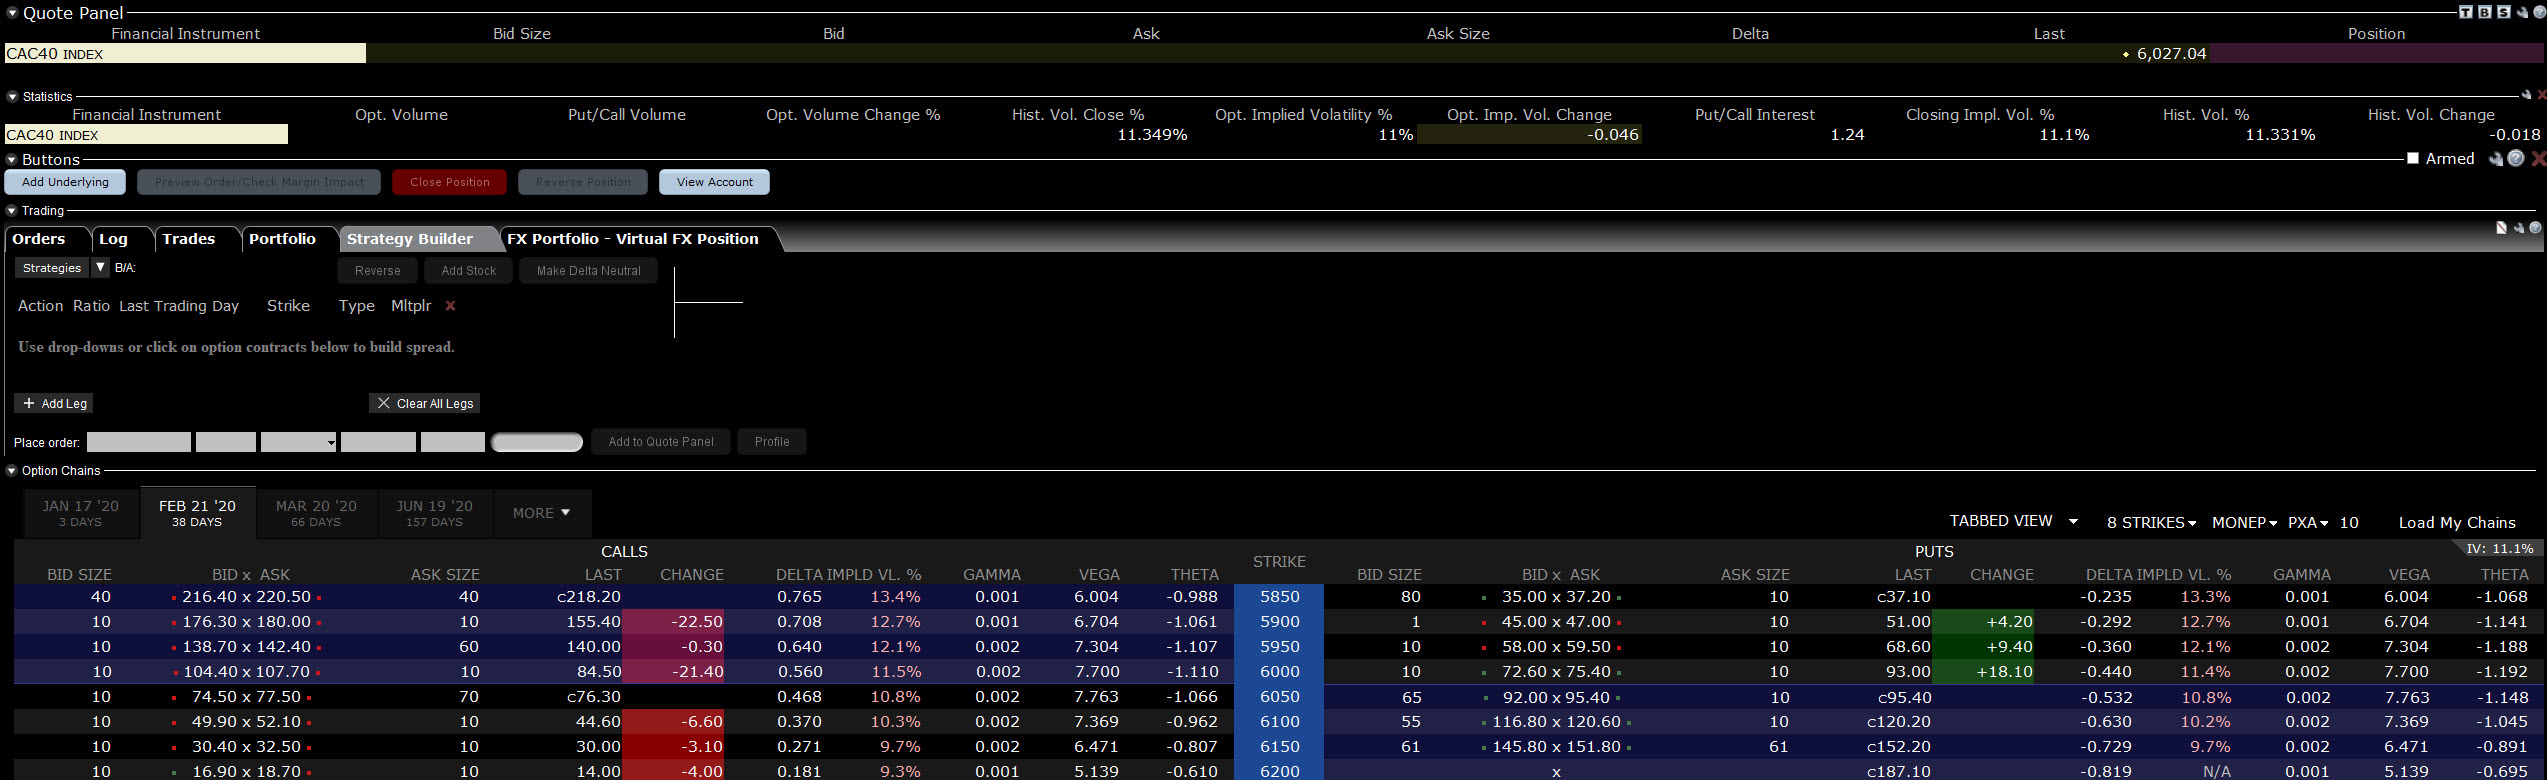The width and height of the screenshot is (2547, 780).
Task: Open Statistics panel configuration wrench
Action: pyautogui.click(x=2526, y=95)
